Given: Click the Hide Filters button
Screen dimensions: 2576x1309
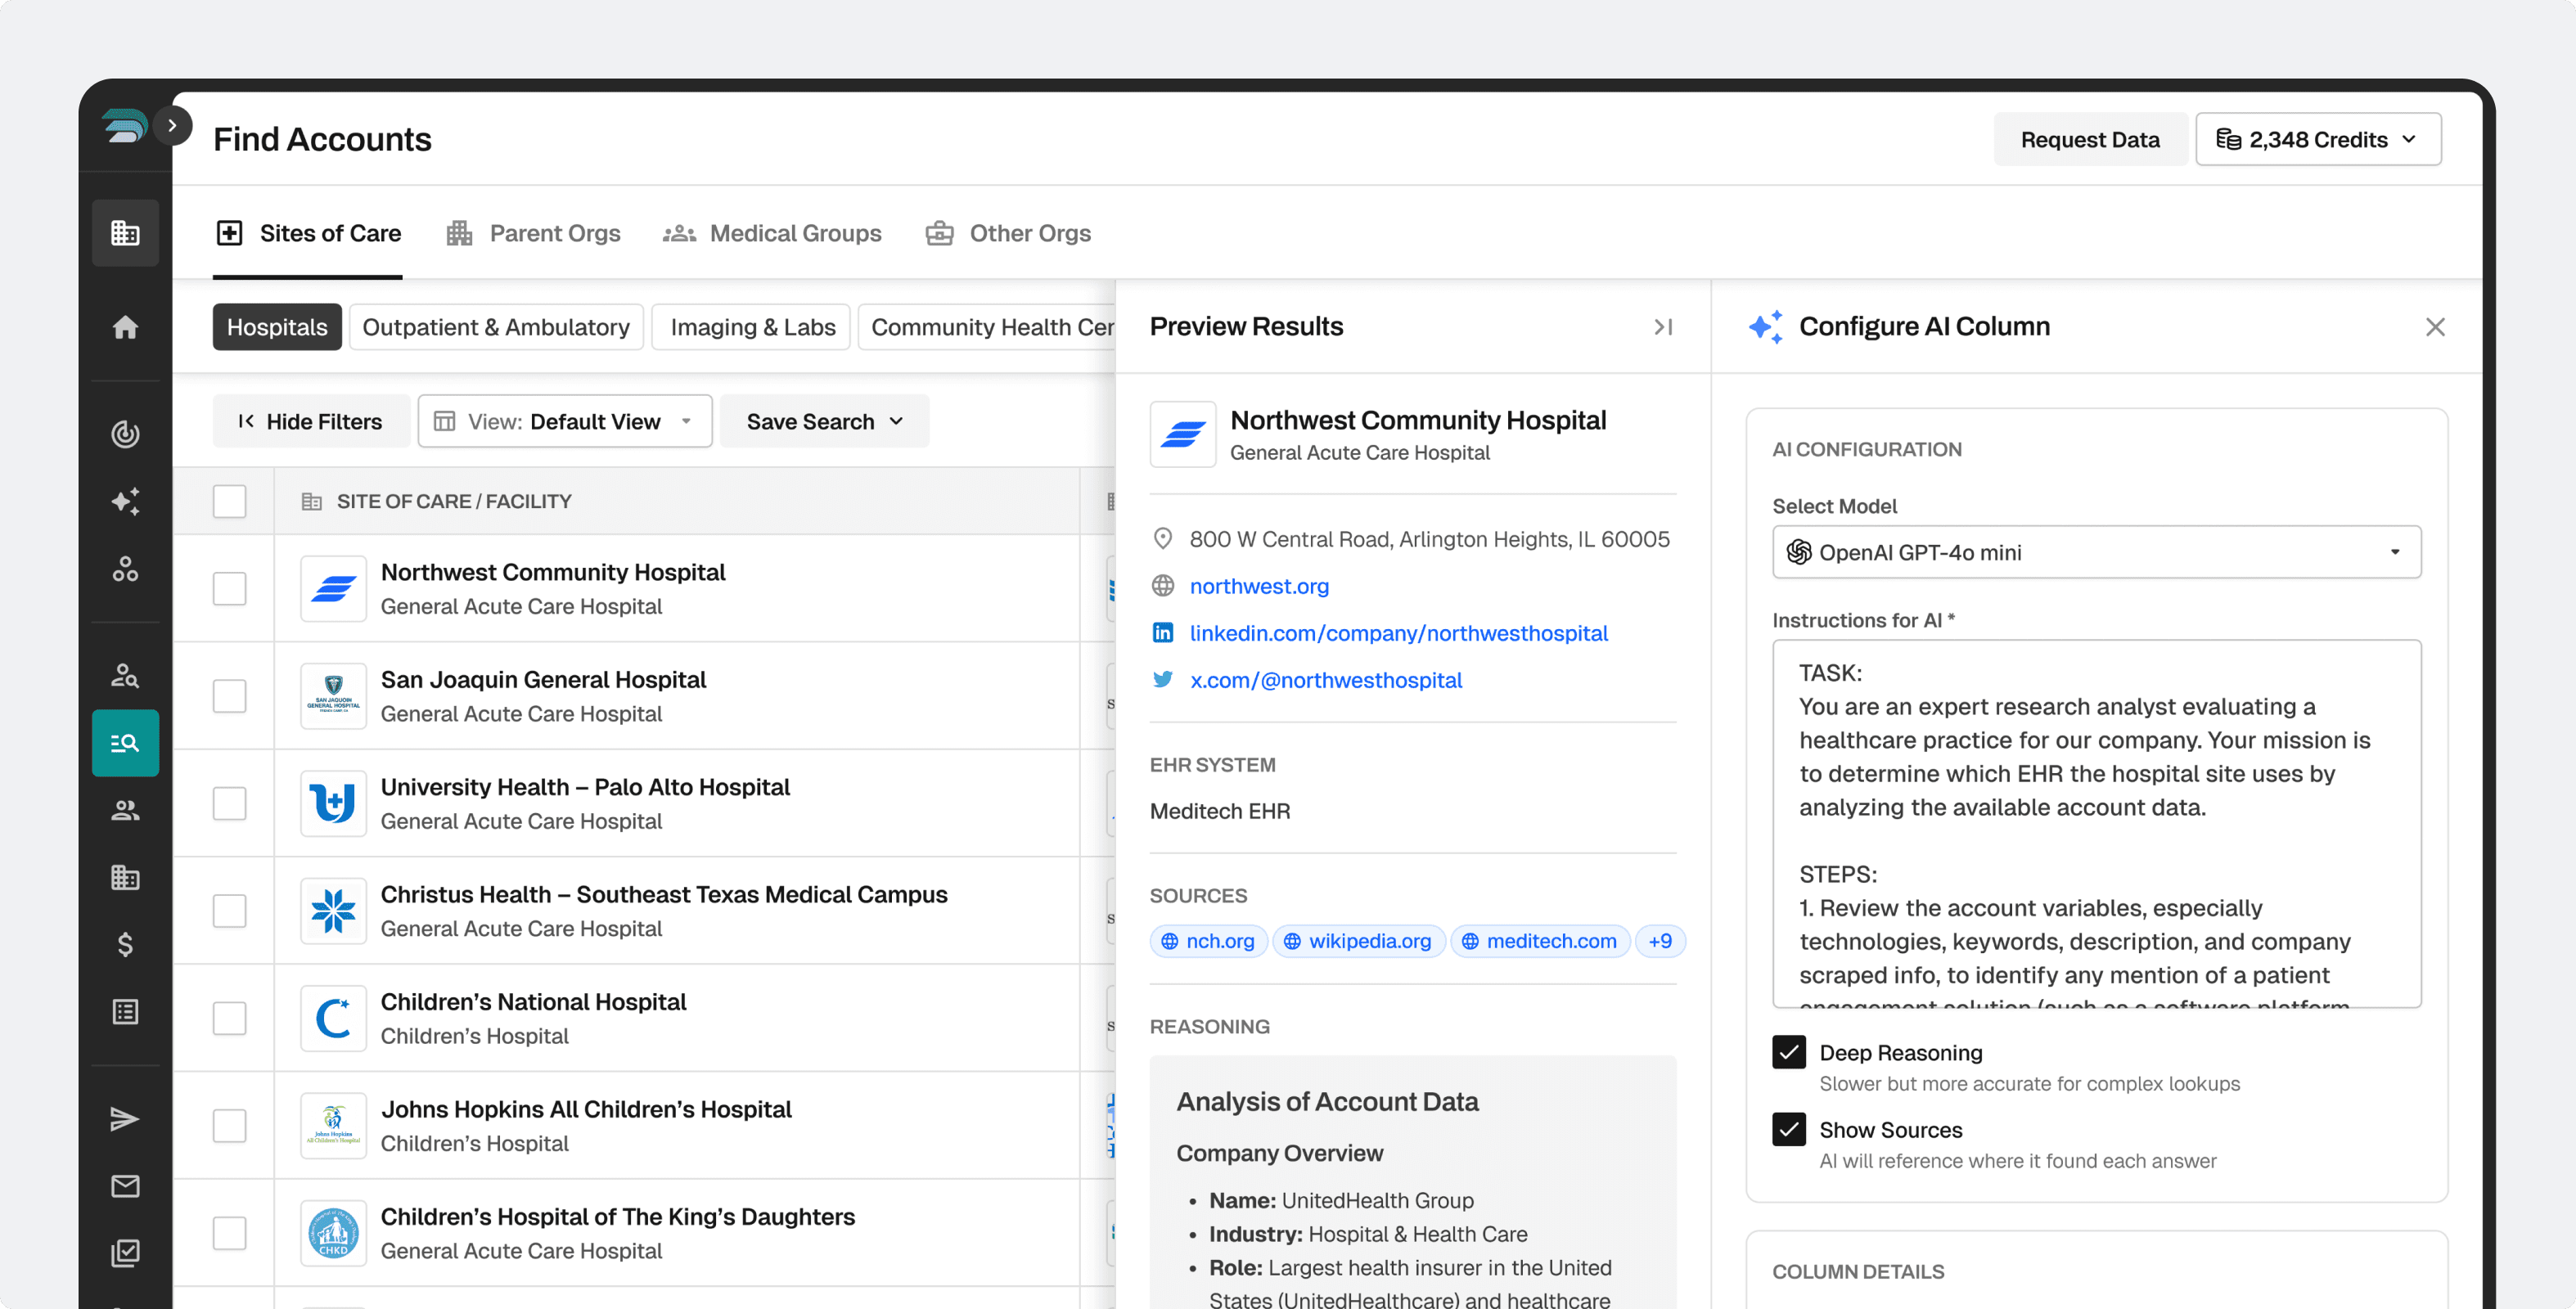Looking at the screenshot, I should point(310,421).
